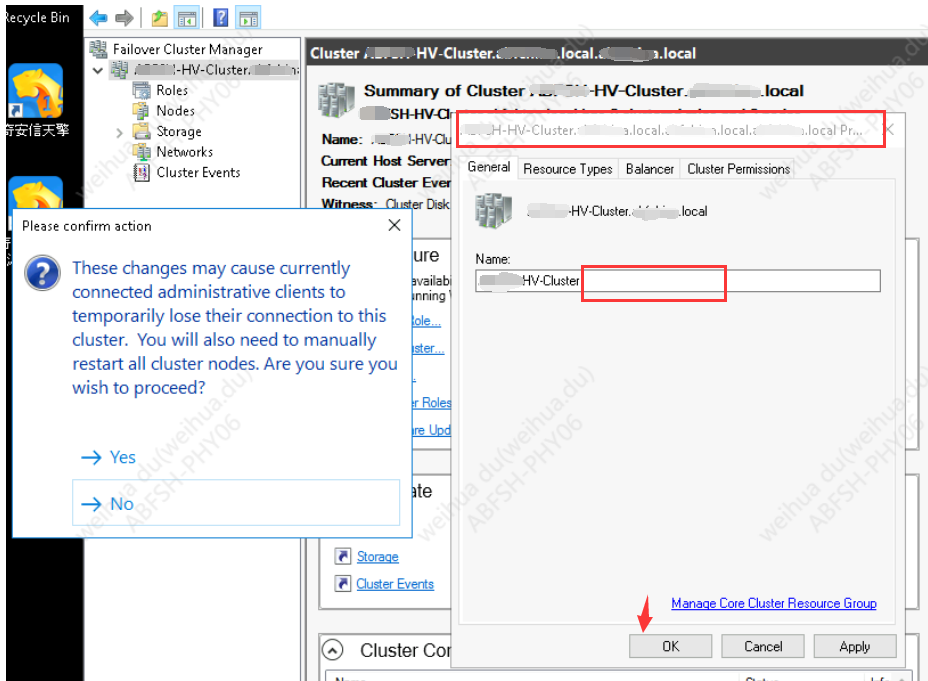The image size is (928, 681).
Task: Select Failover Cluster Manager root node
Action: [x=187, y=49]
